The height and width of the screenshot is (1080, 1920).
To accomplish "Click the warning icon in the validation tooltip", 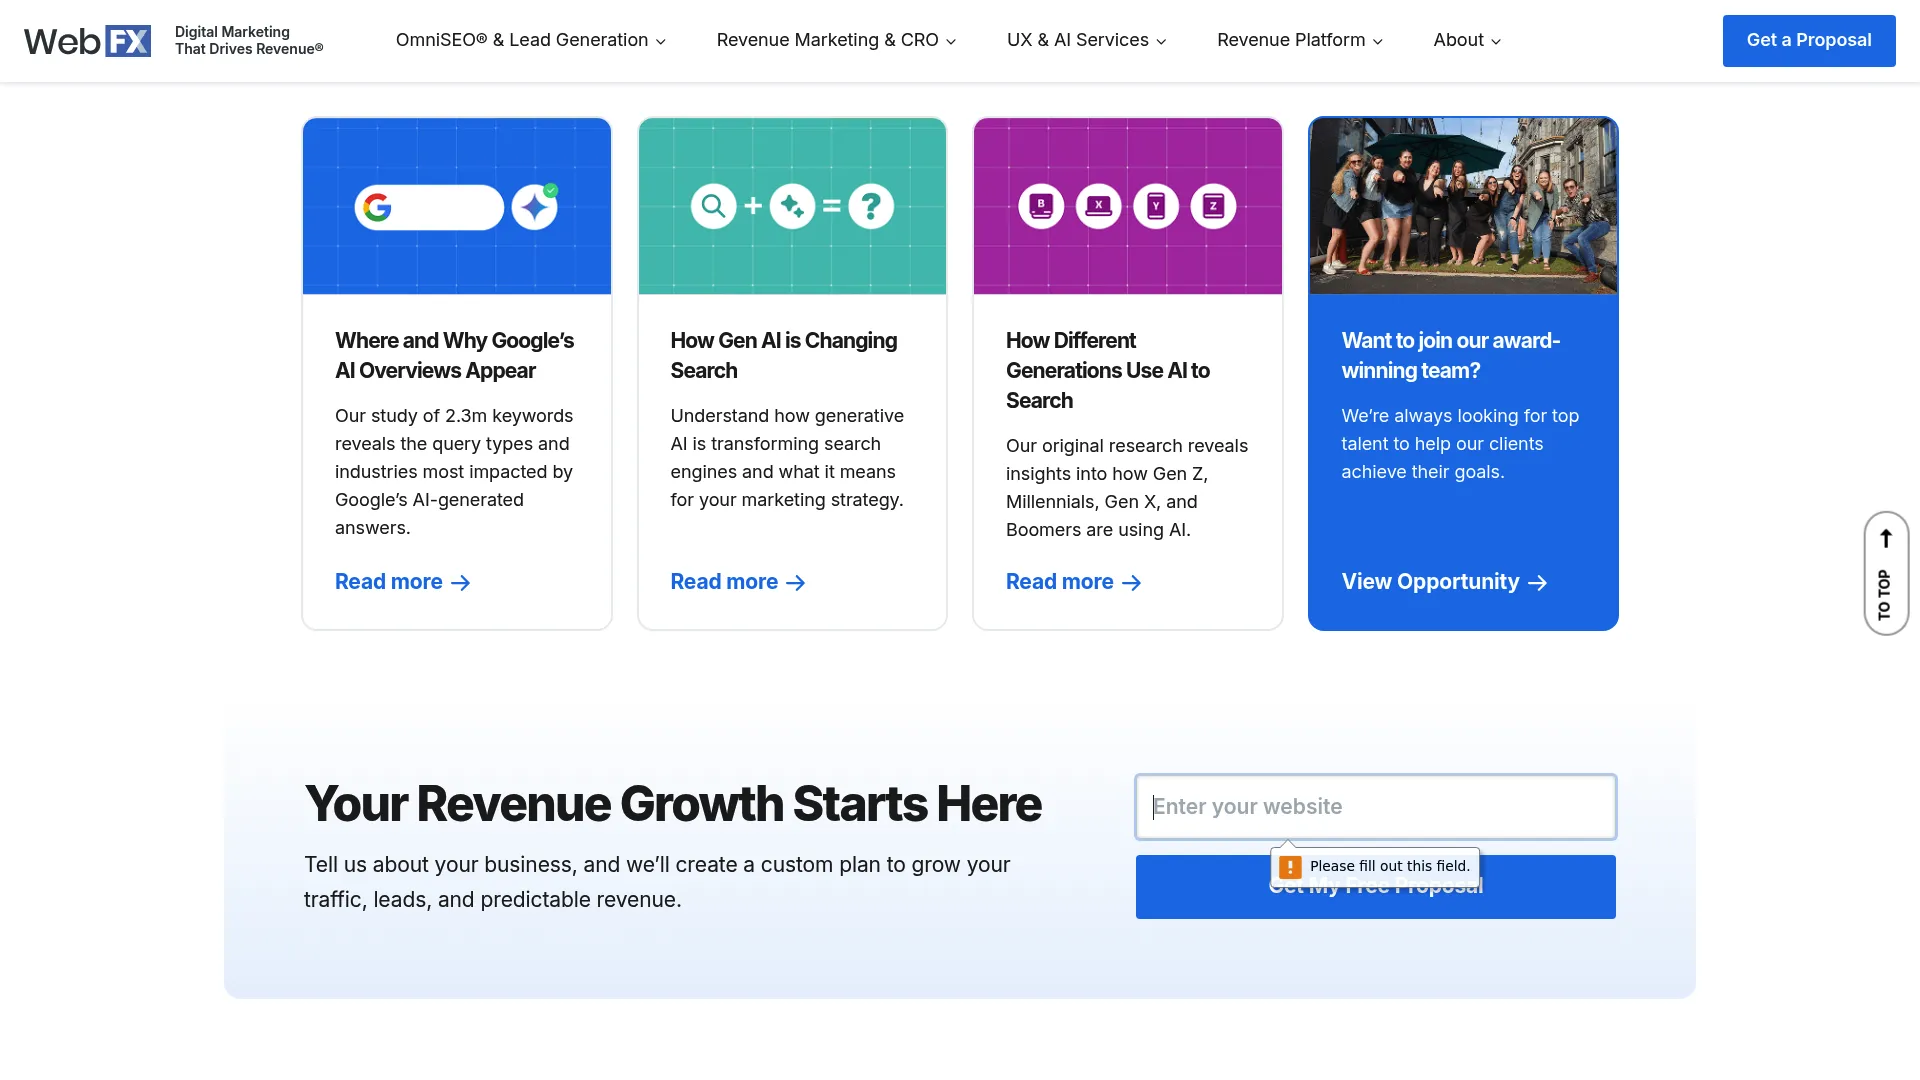I will tap(1291, 866).
